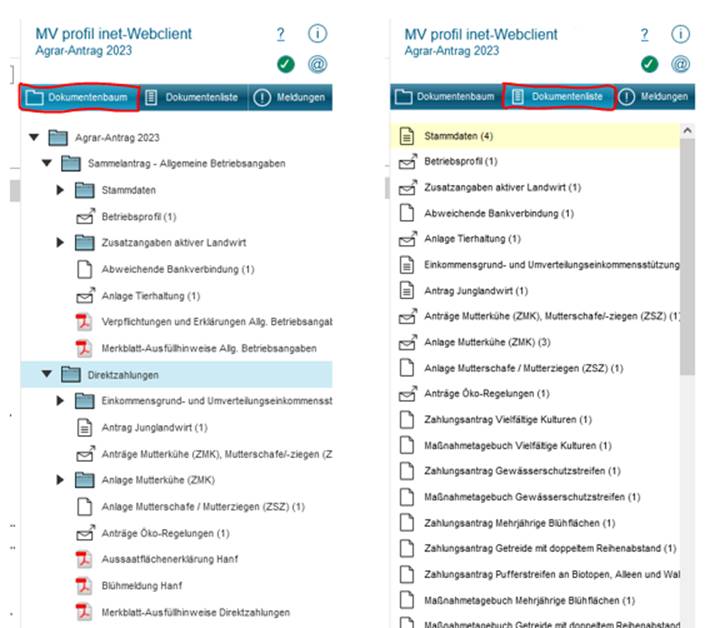Open the Meldungen tab in left panel
Screen dimensions: 720x628
(289, 97)
